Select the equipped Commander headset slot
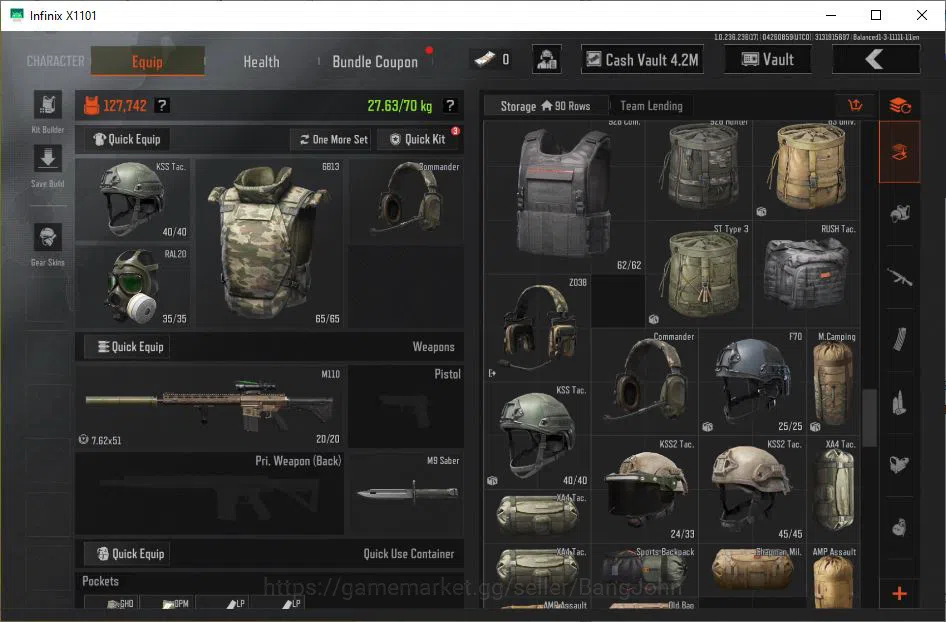 (406, 201)
